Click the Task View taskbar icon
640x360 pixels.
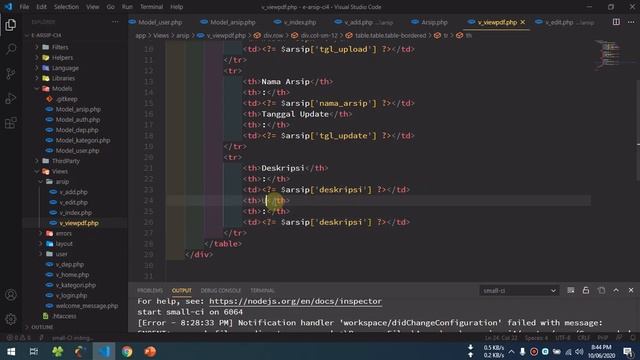coord(34,351)
